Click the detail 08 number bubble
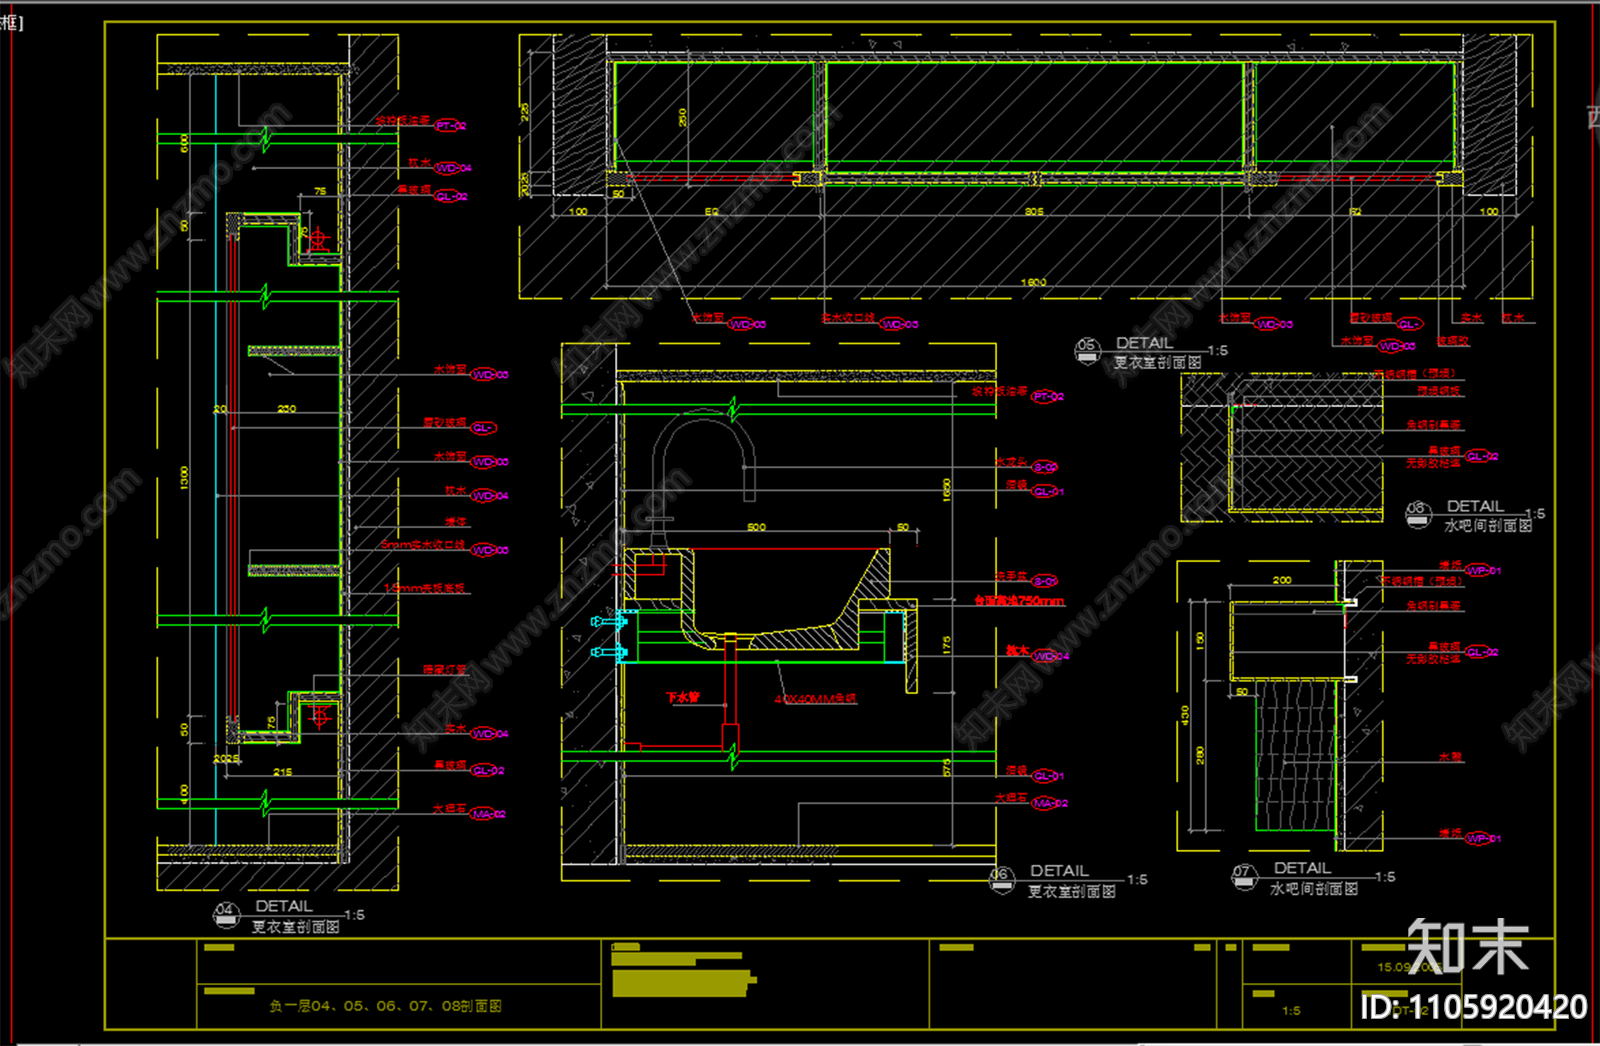This screenshot has width=1600, height=1046. click(1419, 514)
